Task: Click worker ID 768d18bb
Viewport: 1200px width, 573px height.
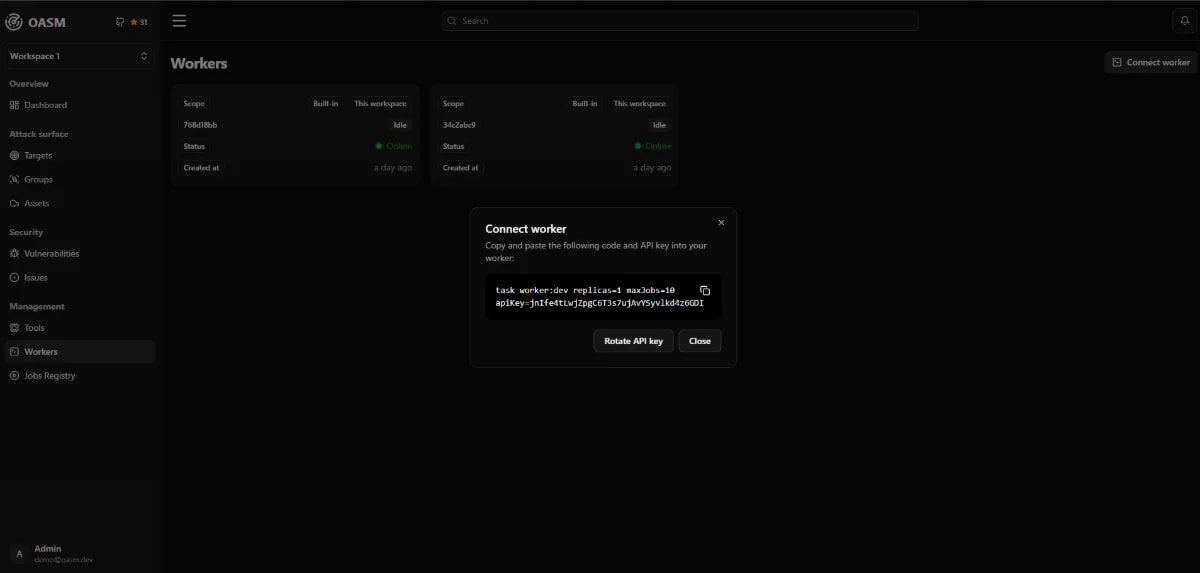Action: pyautogui.click(x=200, y=125)
